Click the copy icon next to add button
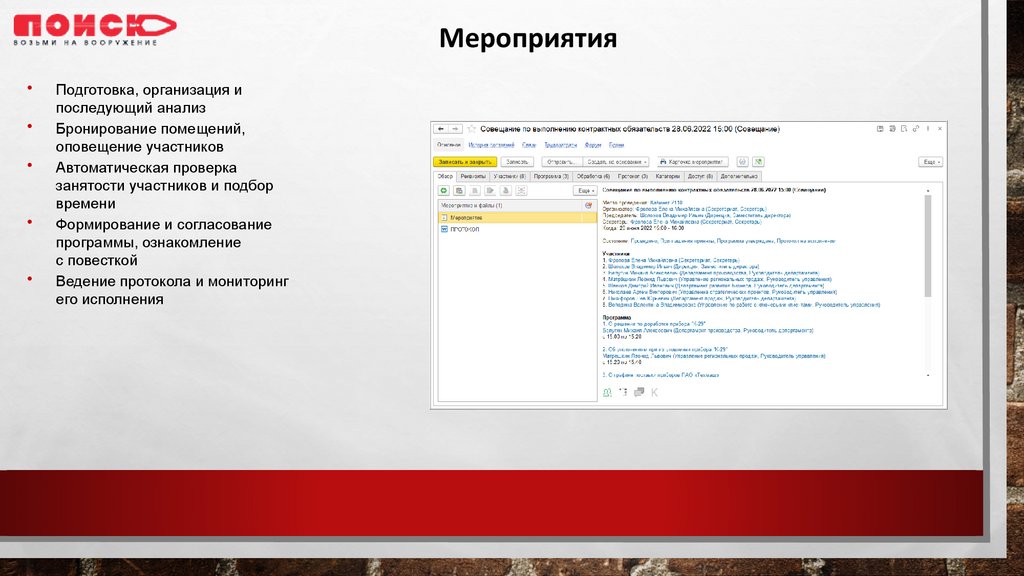 (459, 191)
